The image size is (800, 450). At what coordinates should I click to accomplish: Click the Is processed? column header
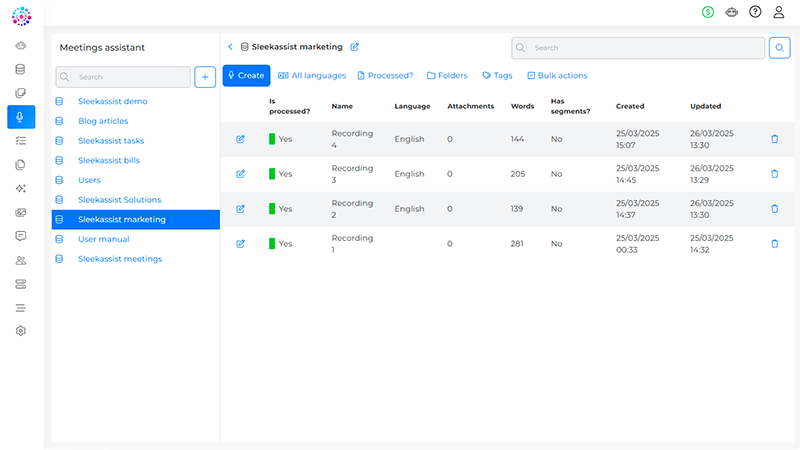click(x=289, y=106)
